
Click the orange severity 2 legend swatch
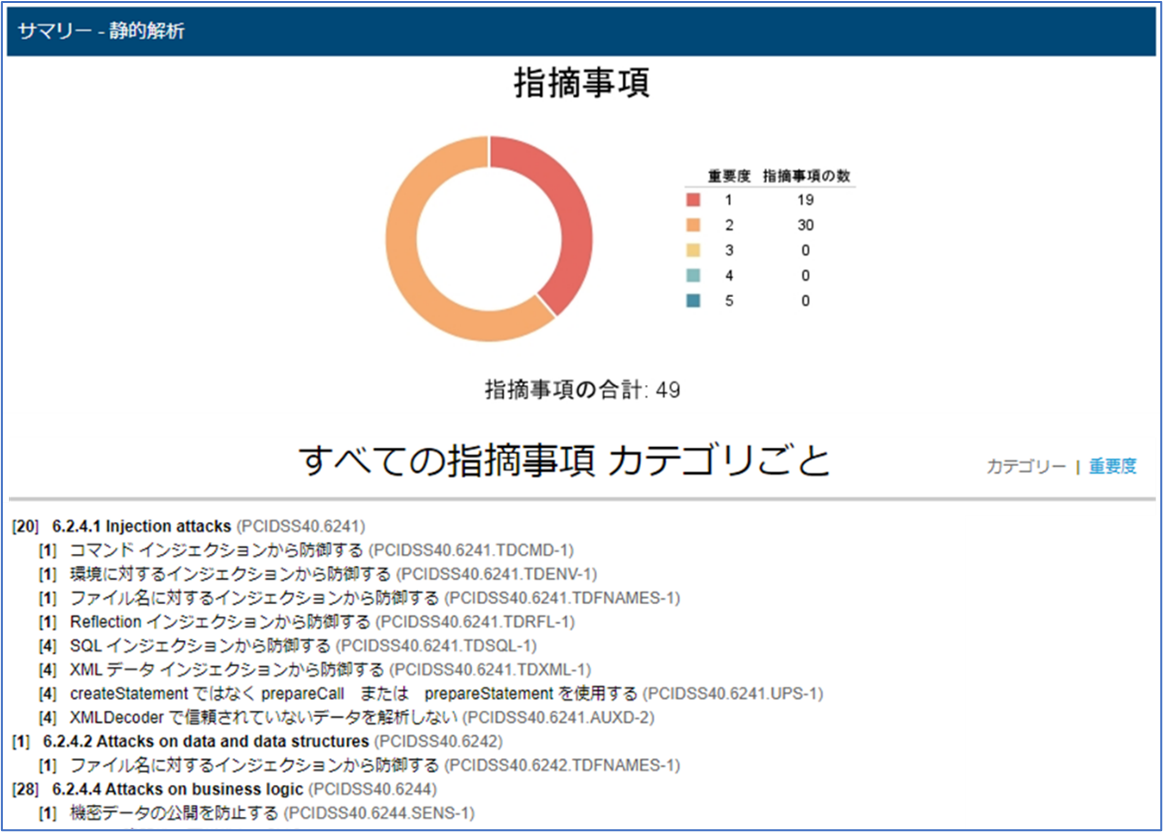(x=693, y=225)
